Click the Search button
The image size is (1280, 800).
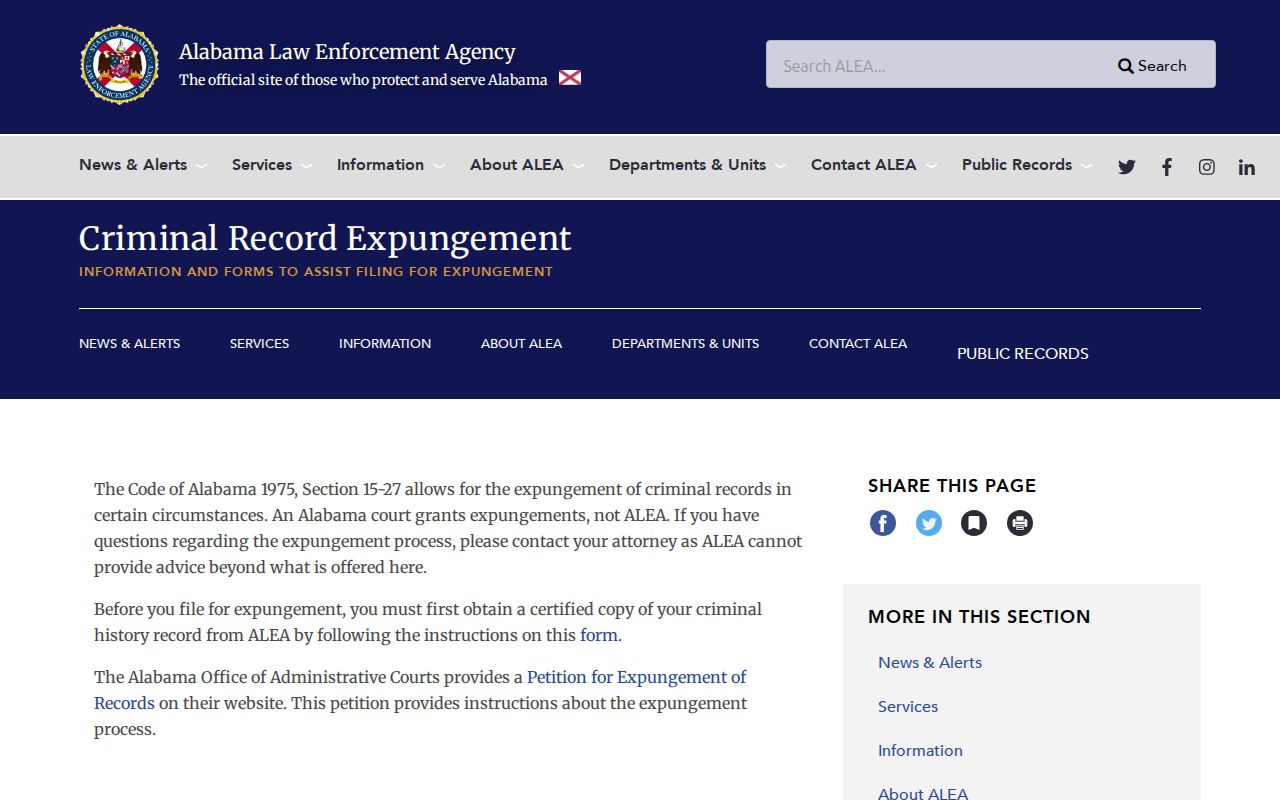click(x=1152, y=65)
